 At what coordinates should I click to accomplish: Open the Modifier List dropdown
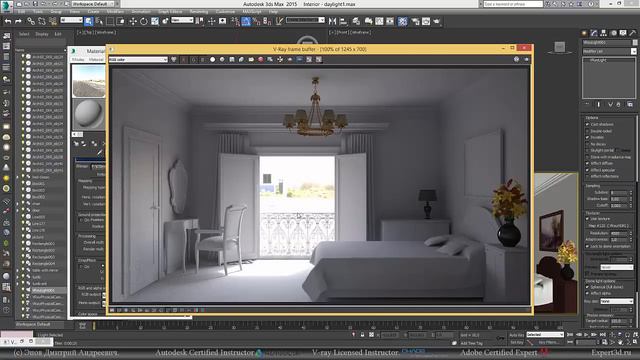click(609, 51)
